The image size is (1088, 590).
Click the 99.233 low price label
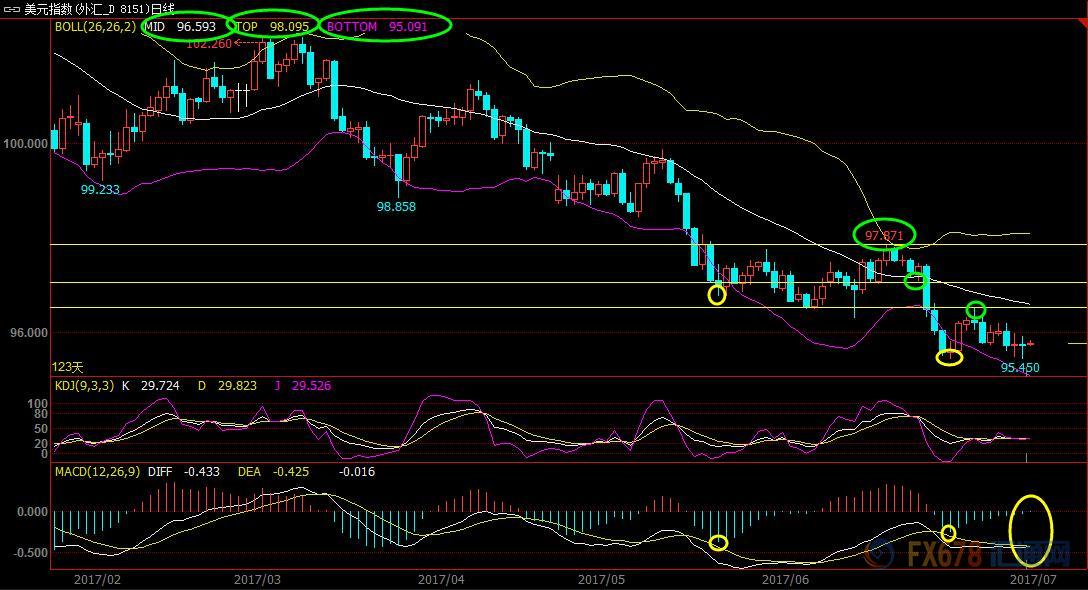[100, 189]
